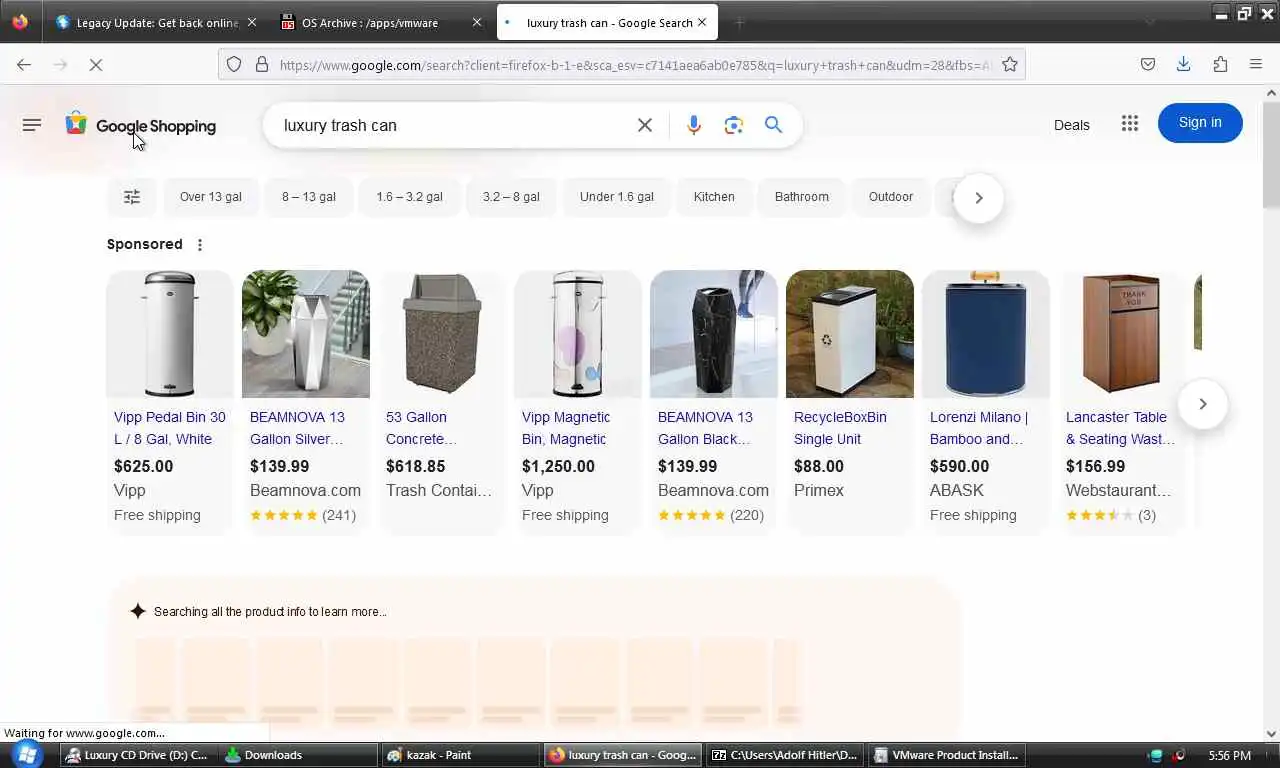Viewport: 1280px width, 768px height.
Task: Open the extensions puzzle icon
Action: coord(1220,65)
